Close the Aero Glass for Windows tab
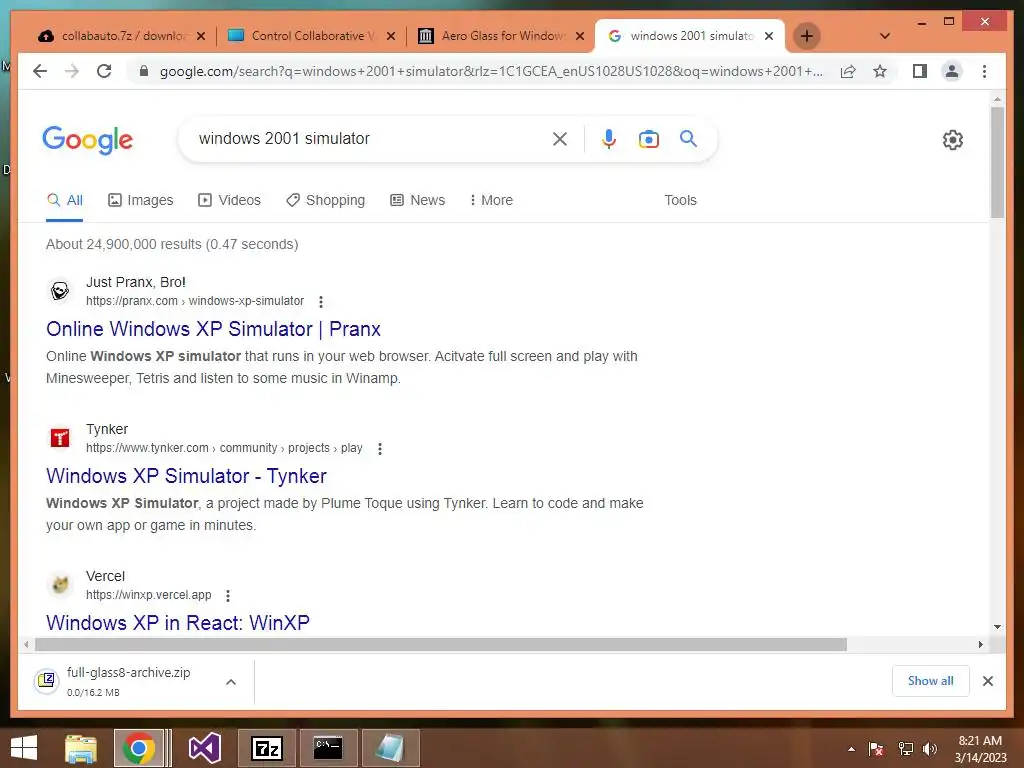The width and height of the screenshot is (1024, 768). pos(579,37)
